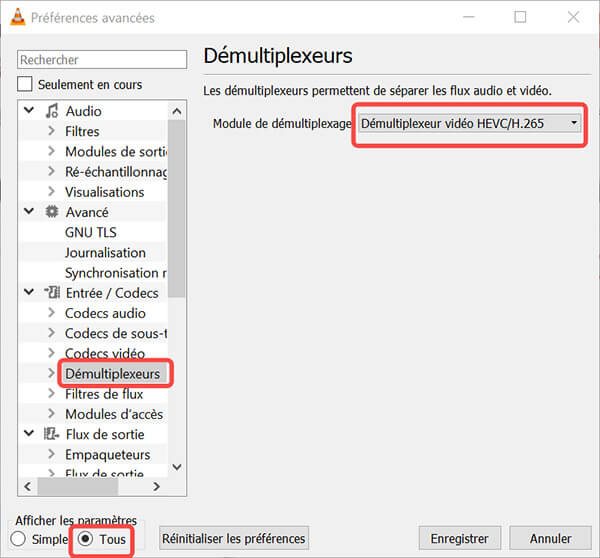600x558 pixels.
Task: Collapse the Flux de sortie section
Action: click(29, 434)
